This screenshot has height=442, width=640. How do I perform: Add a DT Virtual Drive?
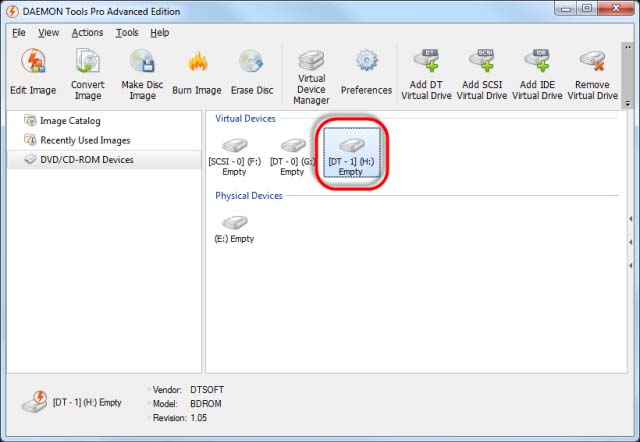[427, 74]
